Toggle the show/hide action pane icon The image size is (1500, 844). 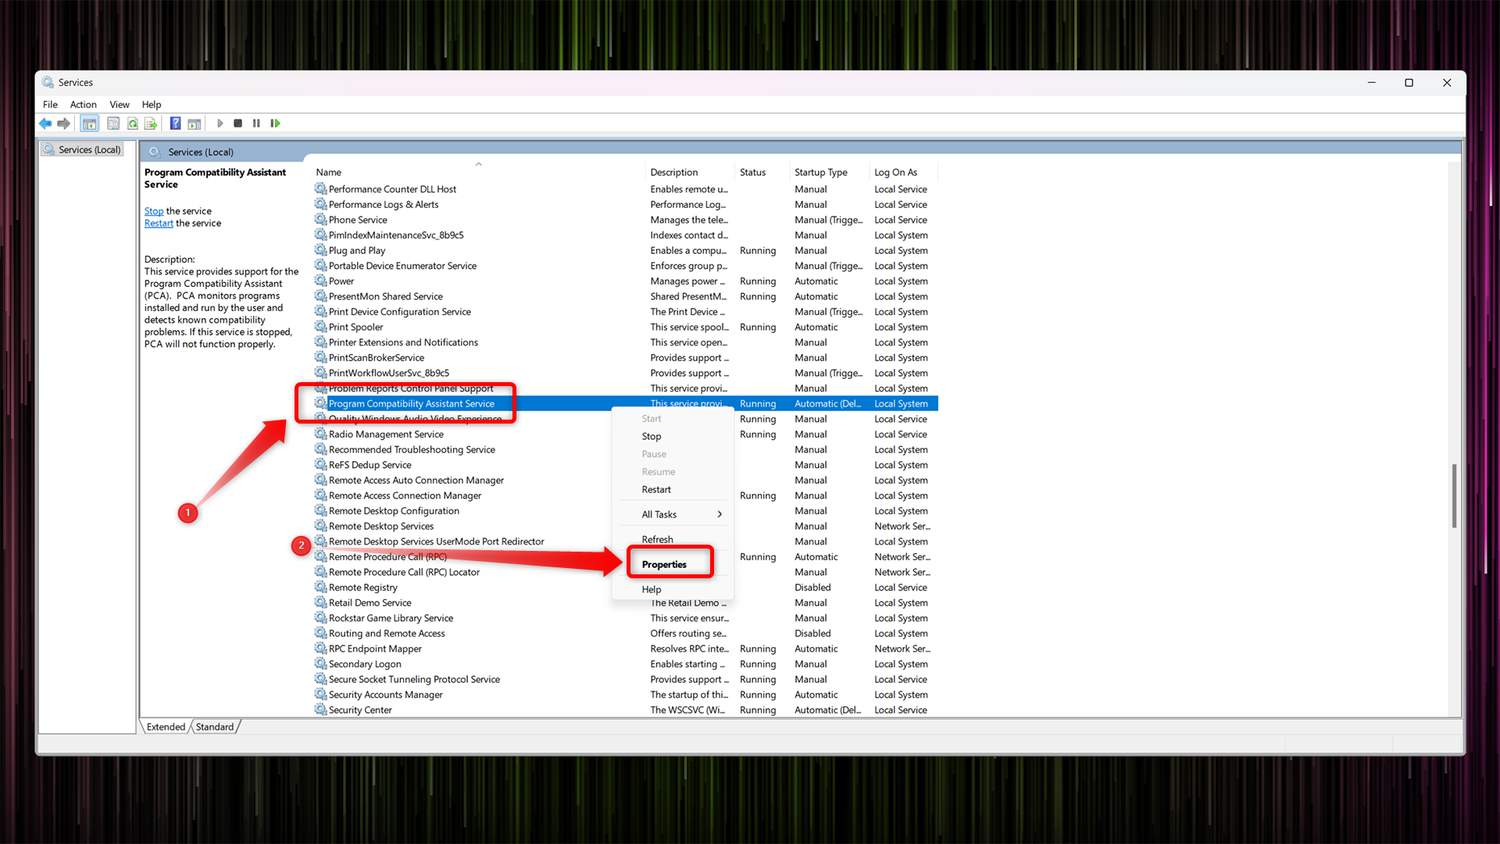[x=194, y=123]
